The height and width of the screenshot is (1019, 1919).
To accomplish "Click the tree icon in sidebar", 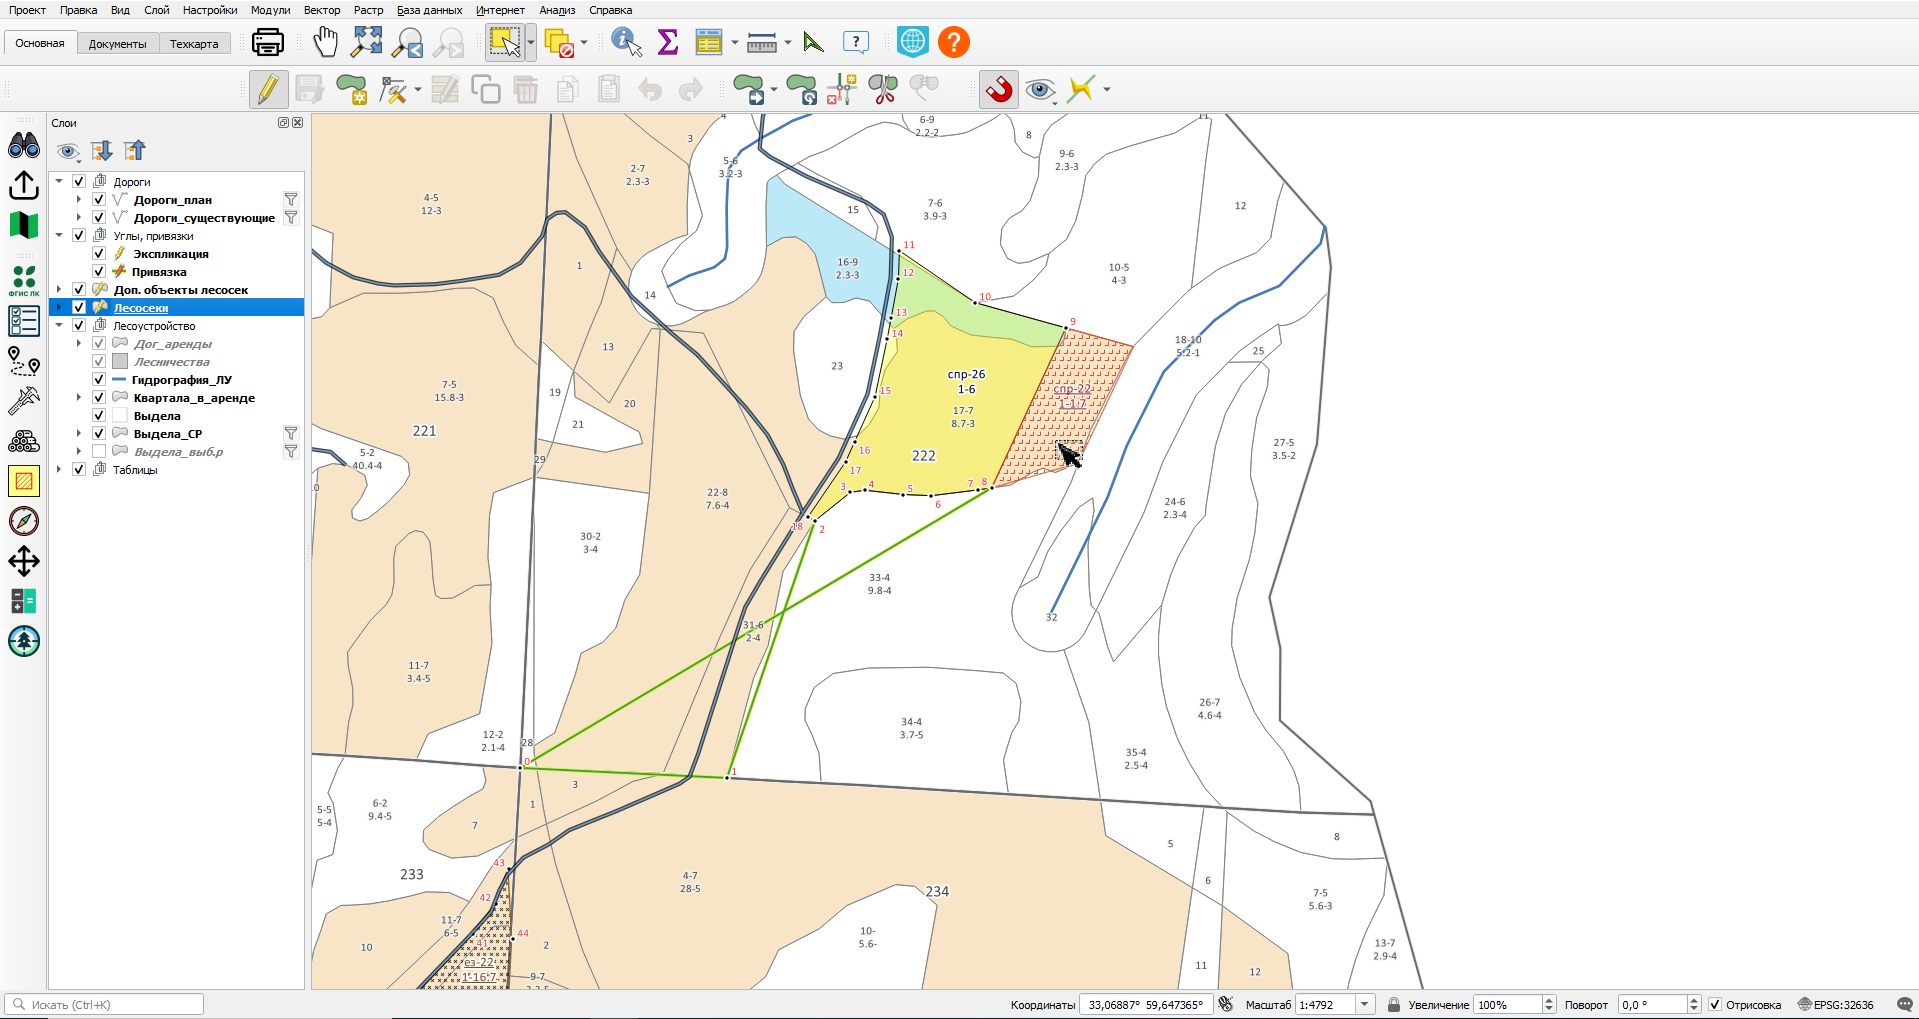I will tap(24, 641).
